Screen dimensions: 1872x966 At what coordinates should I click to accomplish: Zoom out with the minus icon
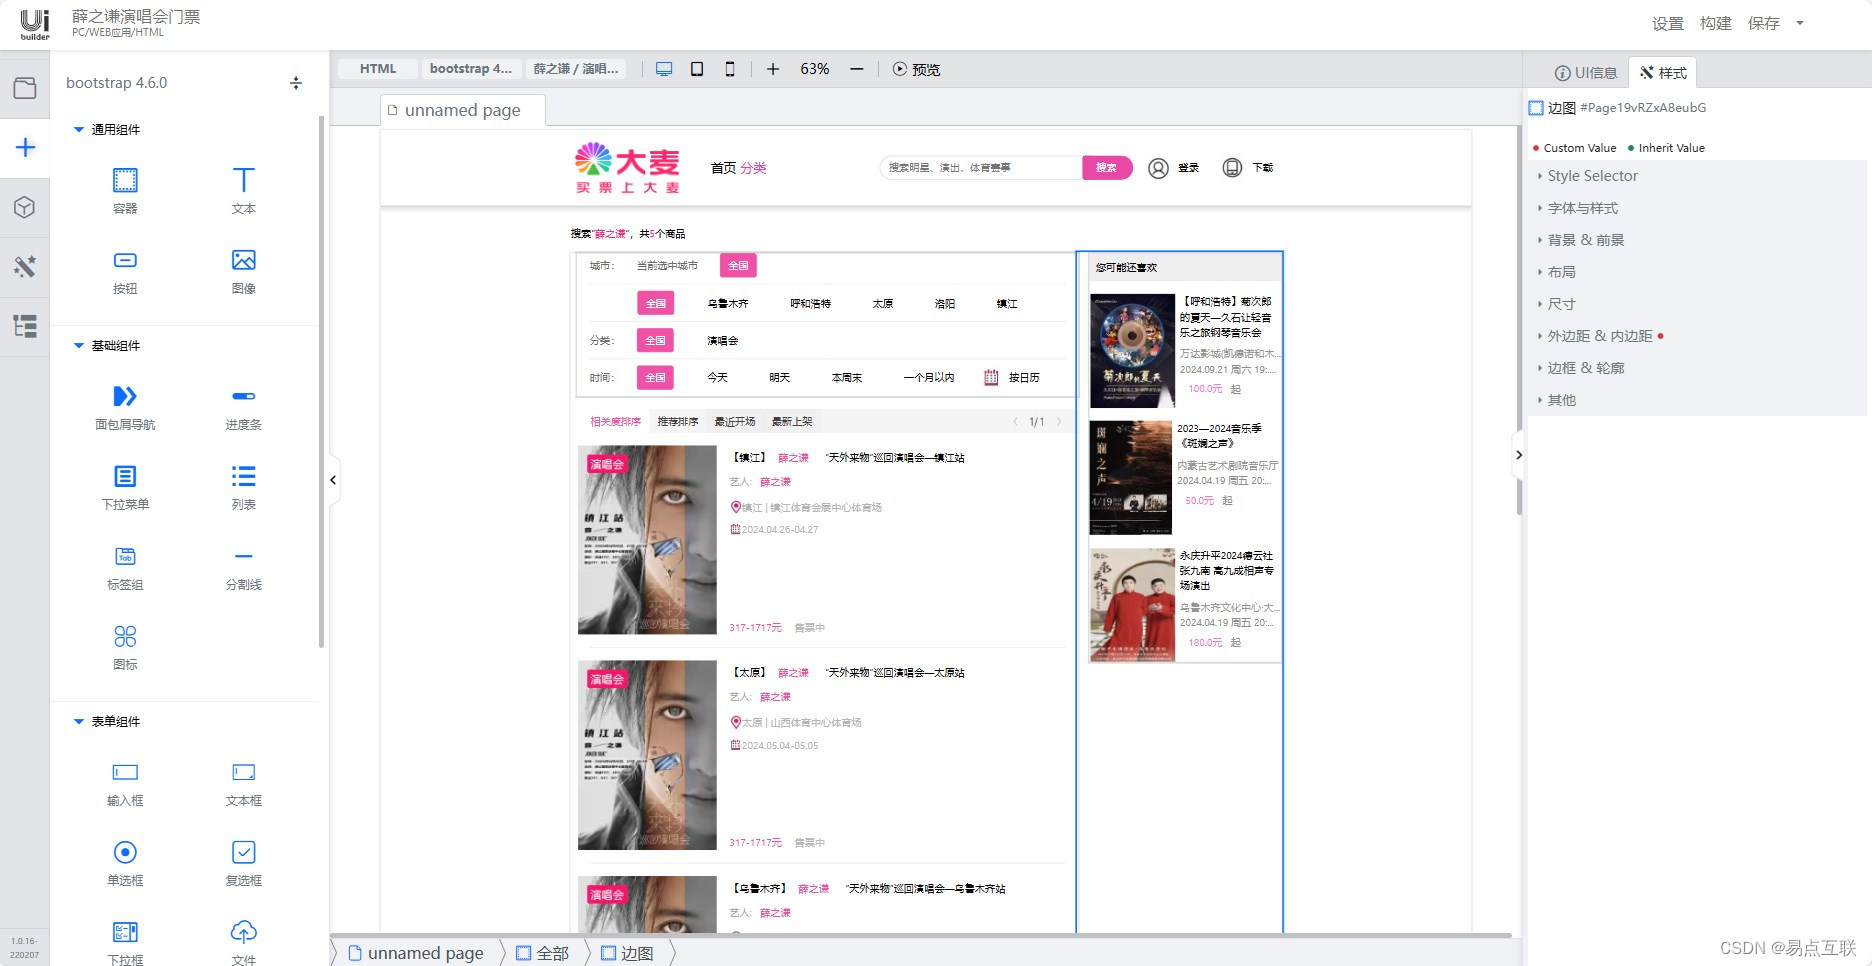856,69
